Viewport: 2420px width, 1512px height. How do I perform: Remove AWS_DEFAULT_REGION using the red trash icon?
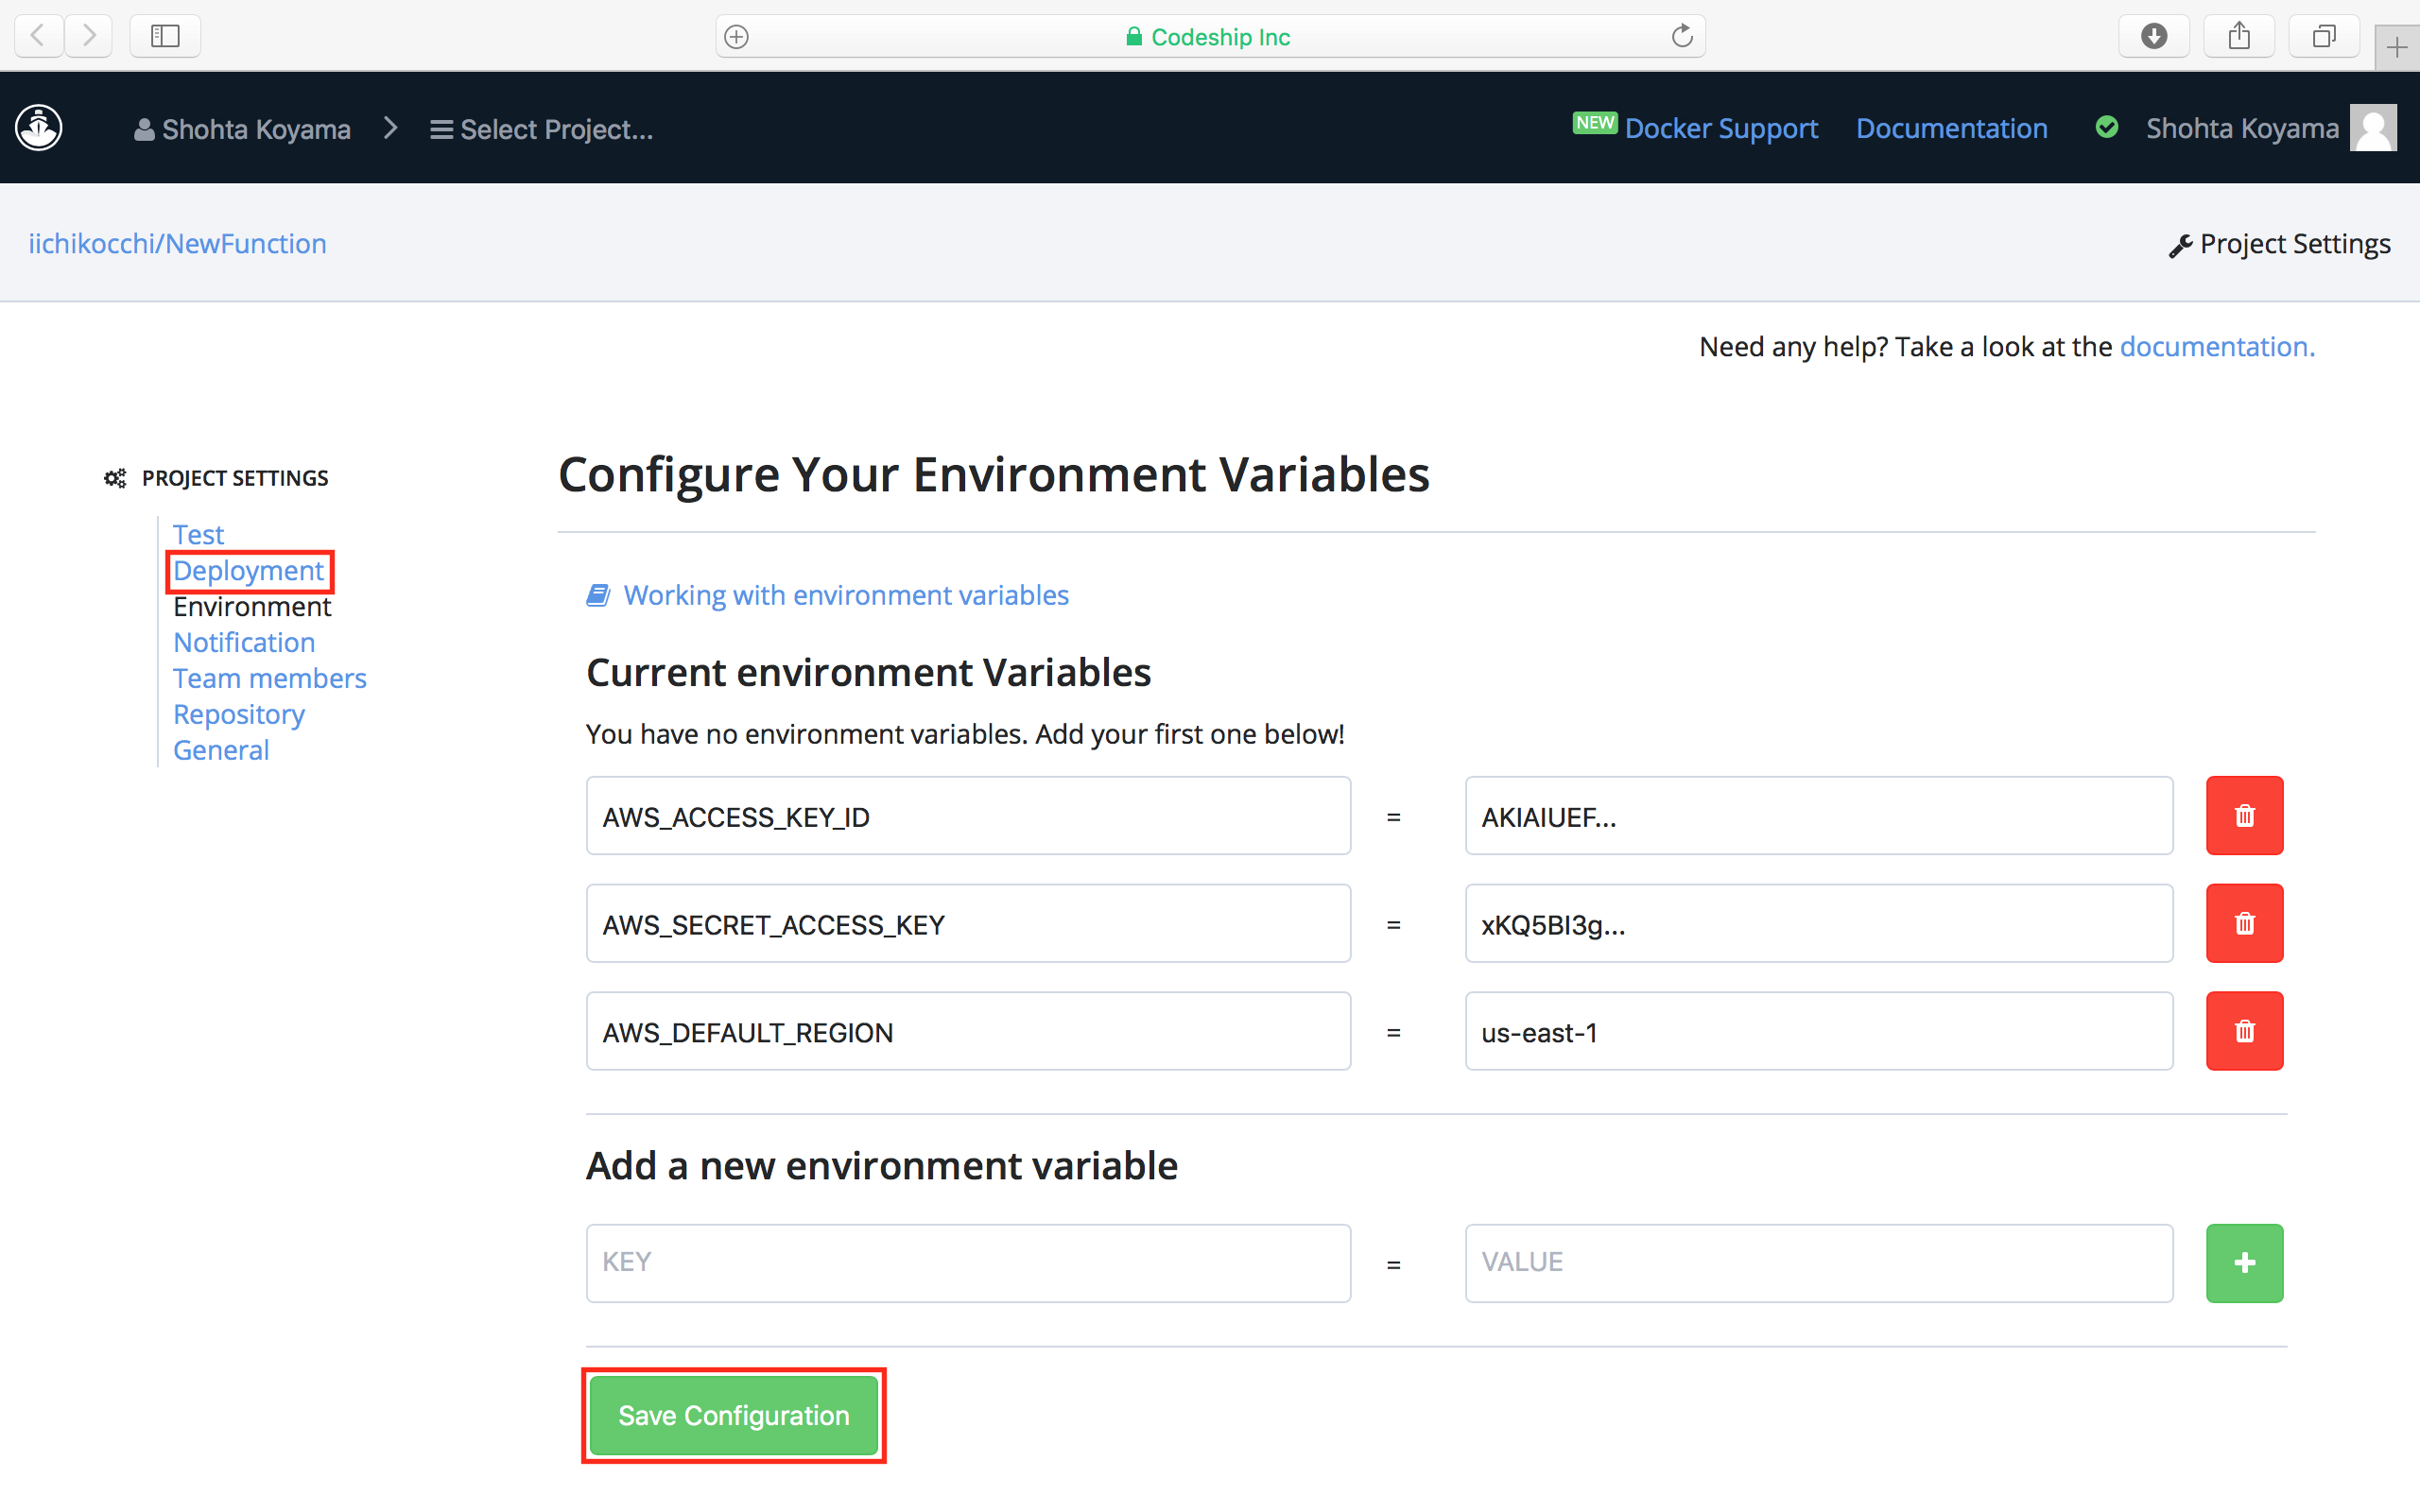[x=2244, y=1031]
